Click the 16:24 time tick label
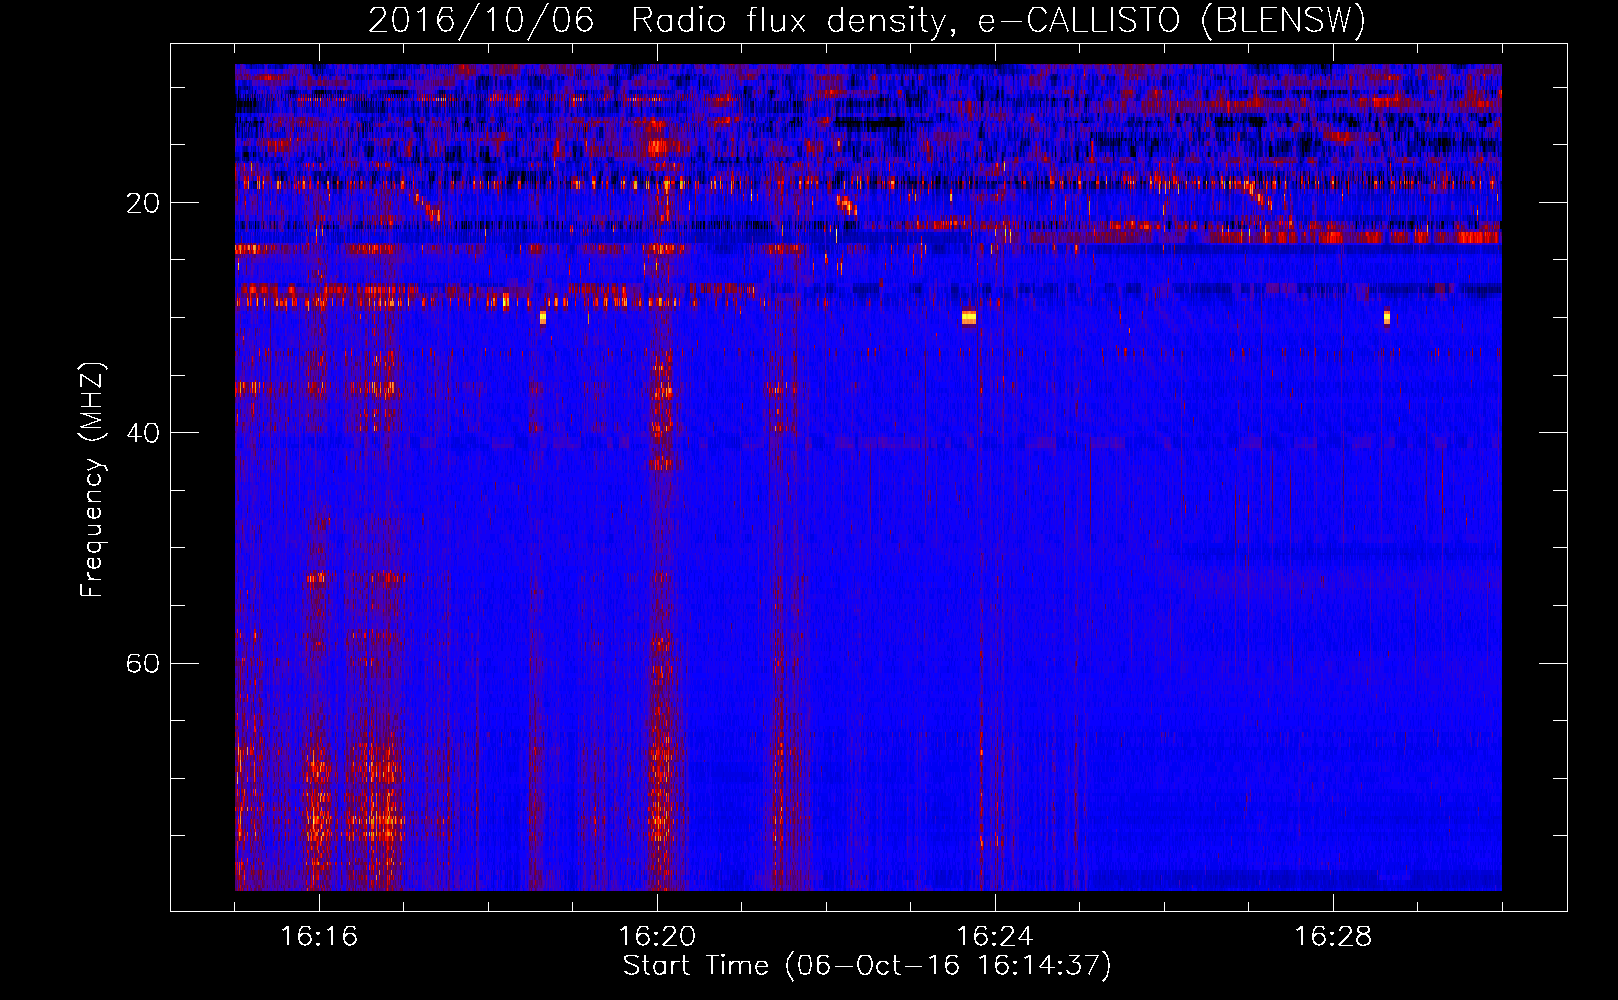The width and height of the screenshot is (1618, 1000). pos(995,936)
